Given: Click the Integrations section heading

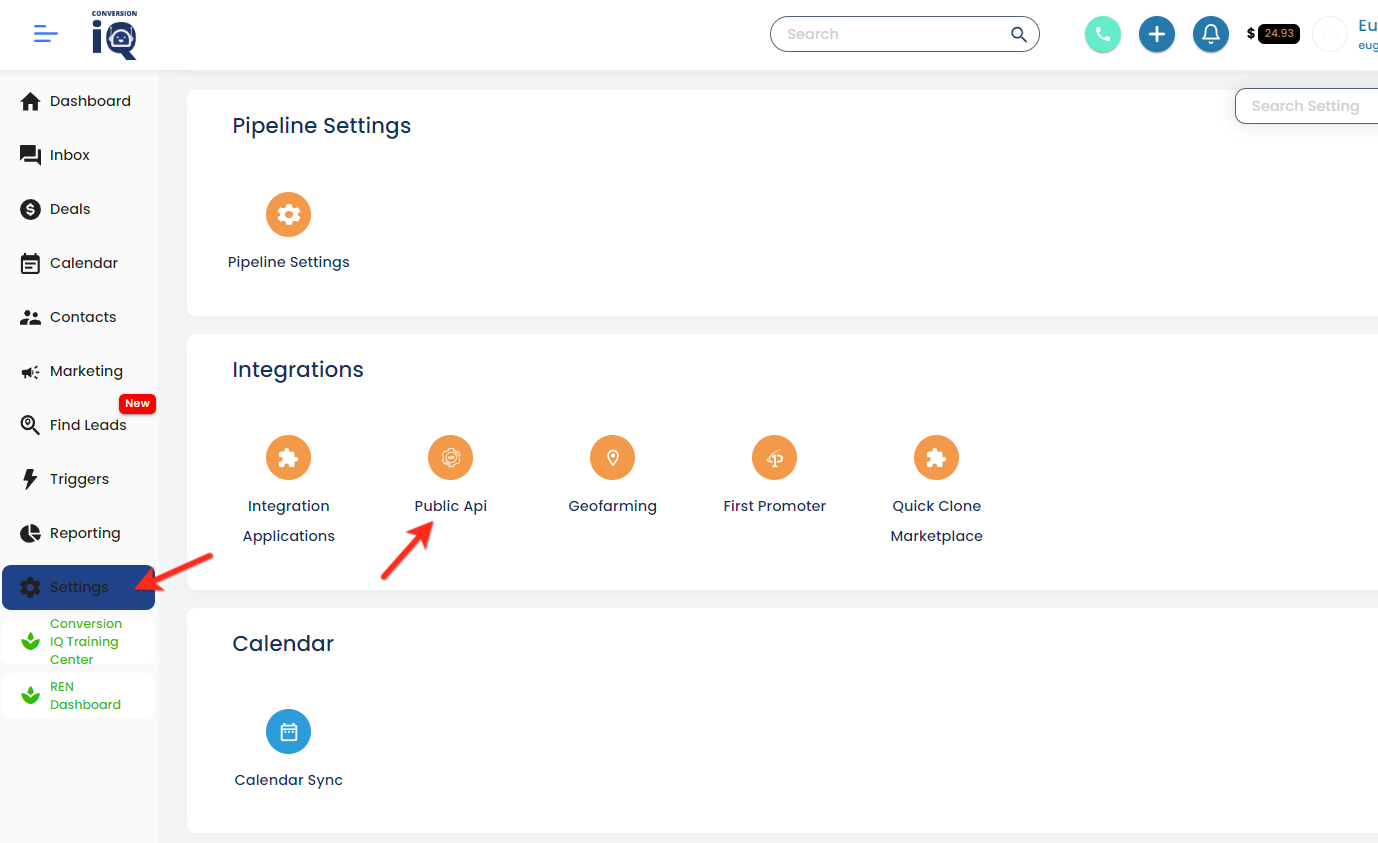Looking at the screenshot, I should [298, 370].
